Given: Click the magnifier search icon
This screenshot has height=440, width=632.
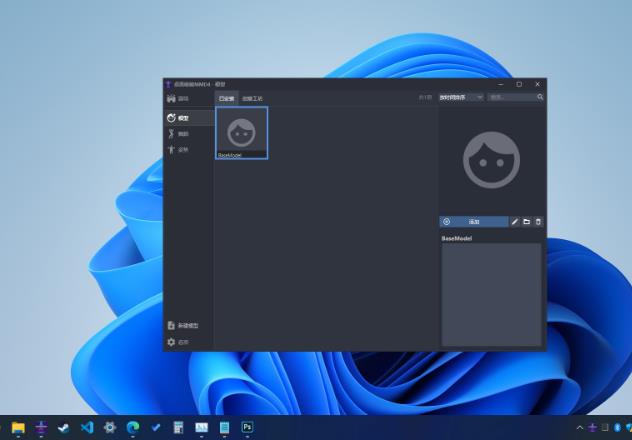Looking at the screenshot, I should click(x=540, y=97).
